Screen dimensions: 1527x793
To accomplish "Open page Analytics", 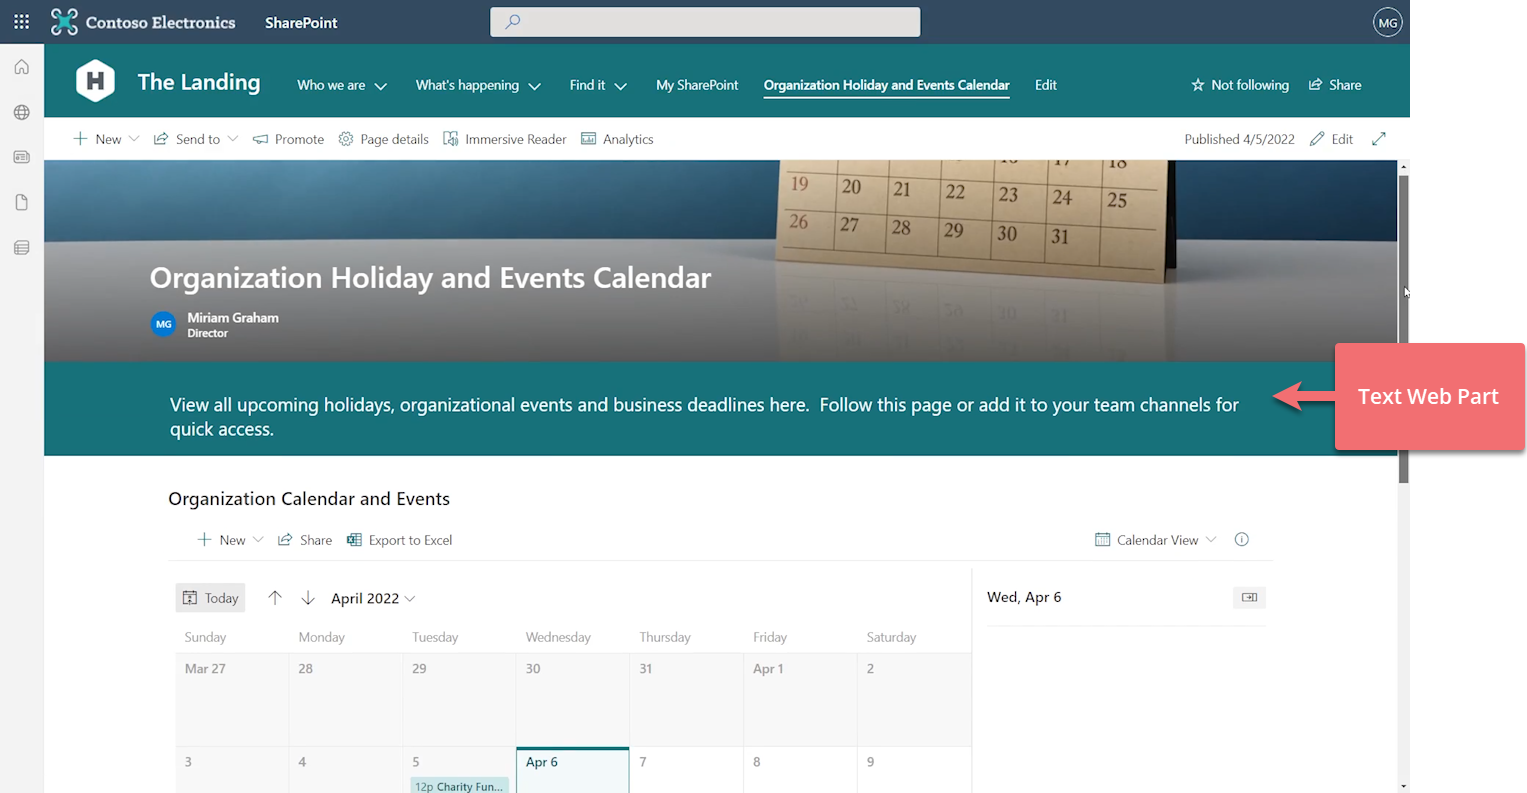I will [x=617, y=139].
